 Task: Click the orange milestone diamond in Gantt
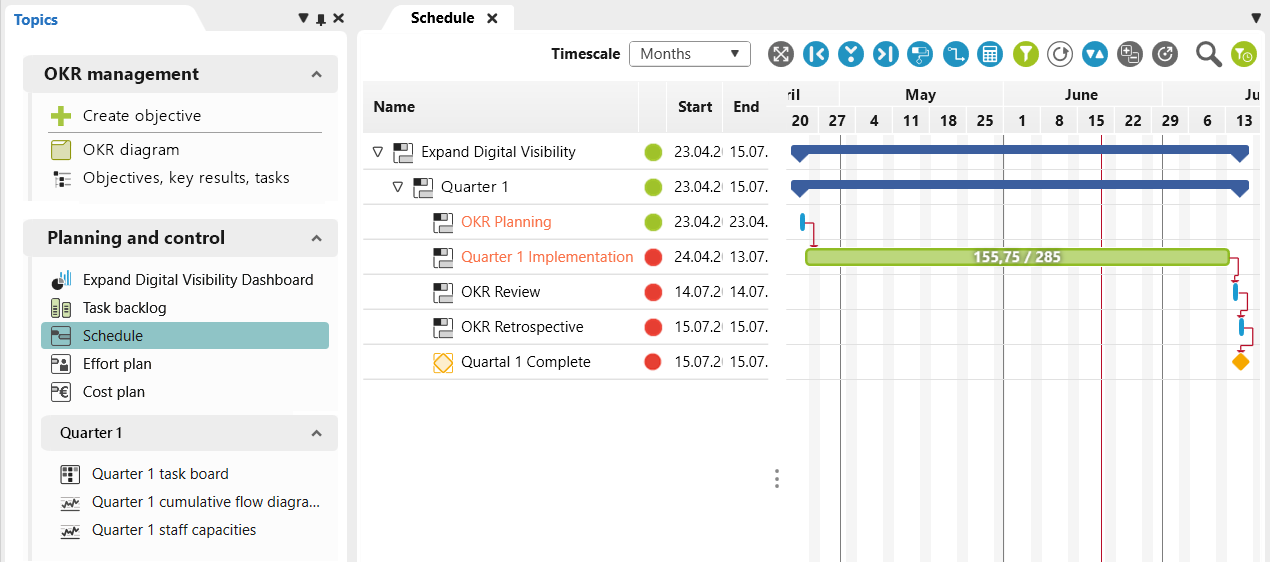click(1241, 362)
